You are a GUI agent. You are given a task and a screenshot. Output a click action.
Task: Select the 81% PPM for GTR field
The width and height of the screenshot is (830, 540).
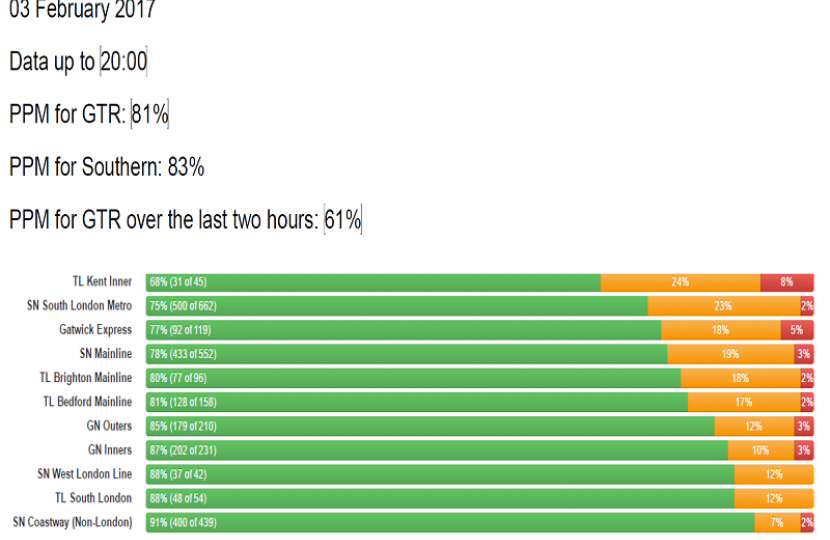[149, 115]
